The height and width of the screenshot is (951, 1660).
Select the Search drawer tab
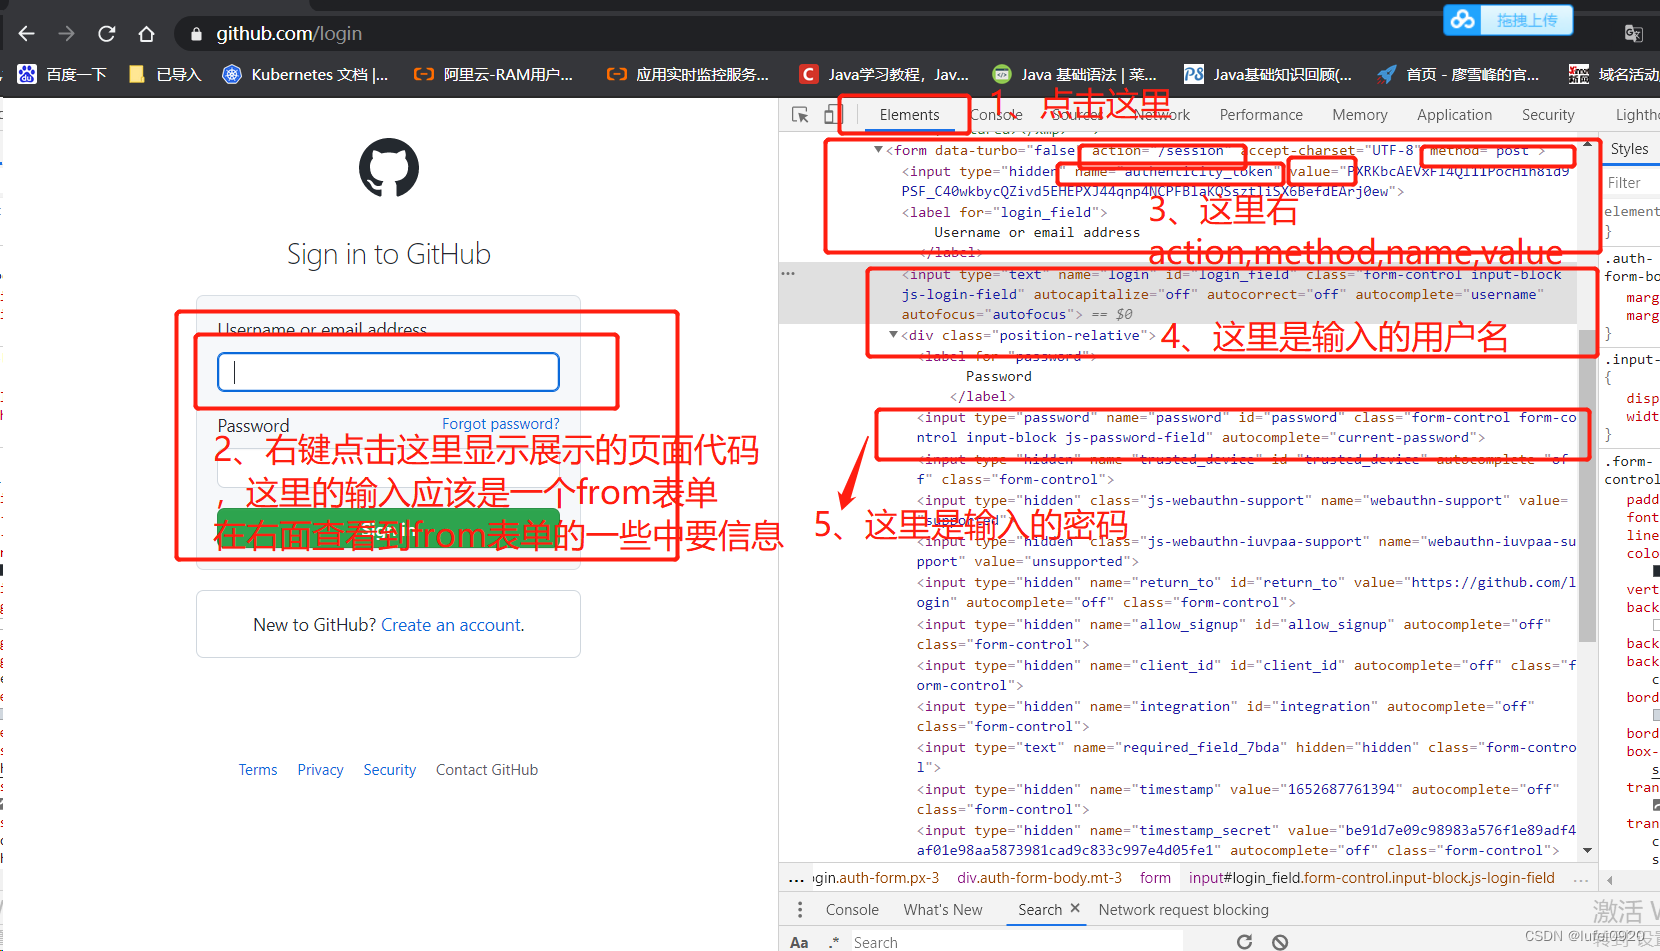(x=1040, y=910)
